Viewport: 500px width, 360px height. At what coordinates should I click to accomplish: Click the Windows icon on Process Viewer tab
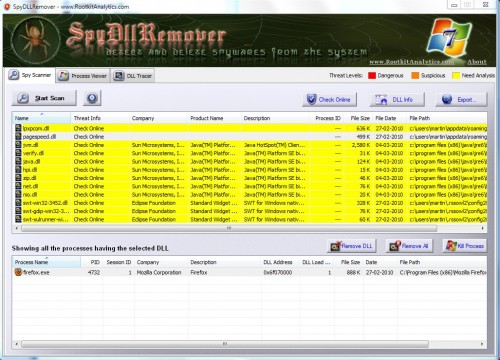[x=63, y=76]
